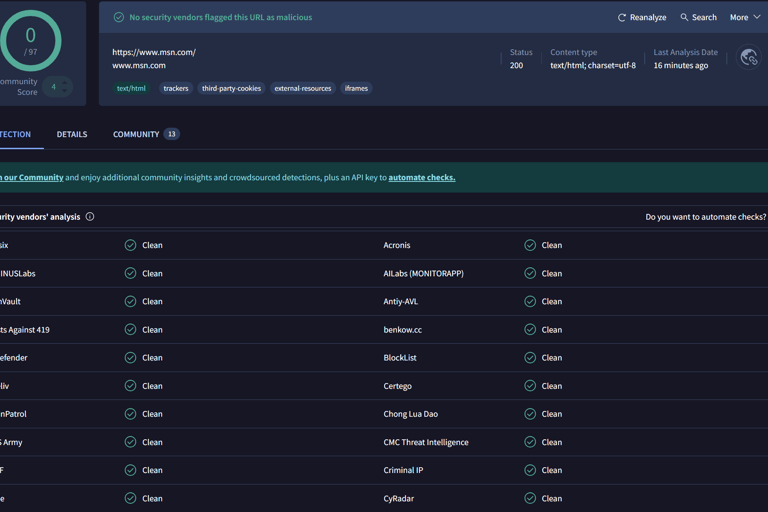Click the CyRadar vendor name
This screenshot has width=768, height=512.
399,499
